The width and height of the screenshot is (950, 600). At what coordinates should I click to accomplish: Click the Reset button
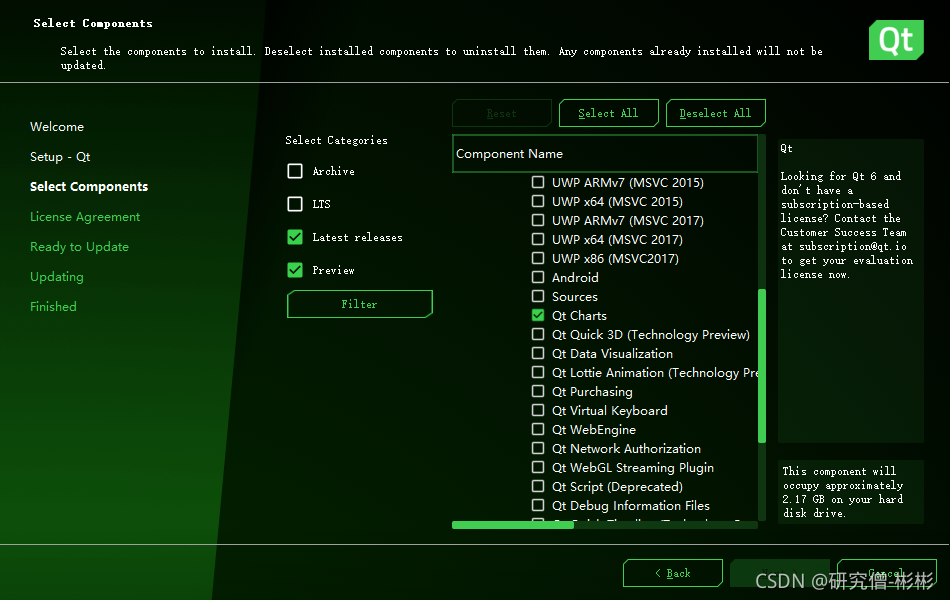coord(502,113)
